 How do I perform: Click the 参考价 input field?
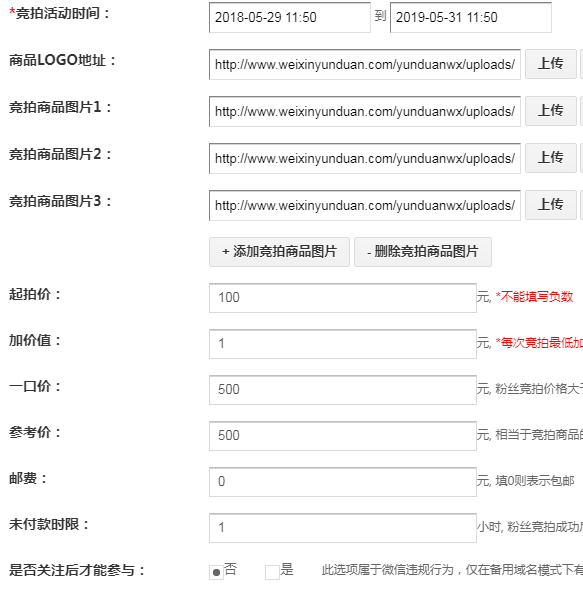click(x=343, y=436)
